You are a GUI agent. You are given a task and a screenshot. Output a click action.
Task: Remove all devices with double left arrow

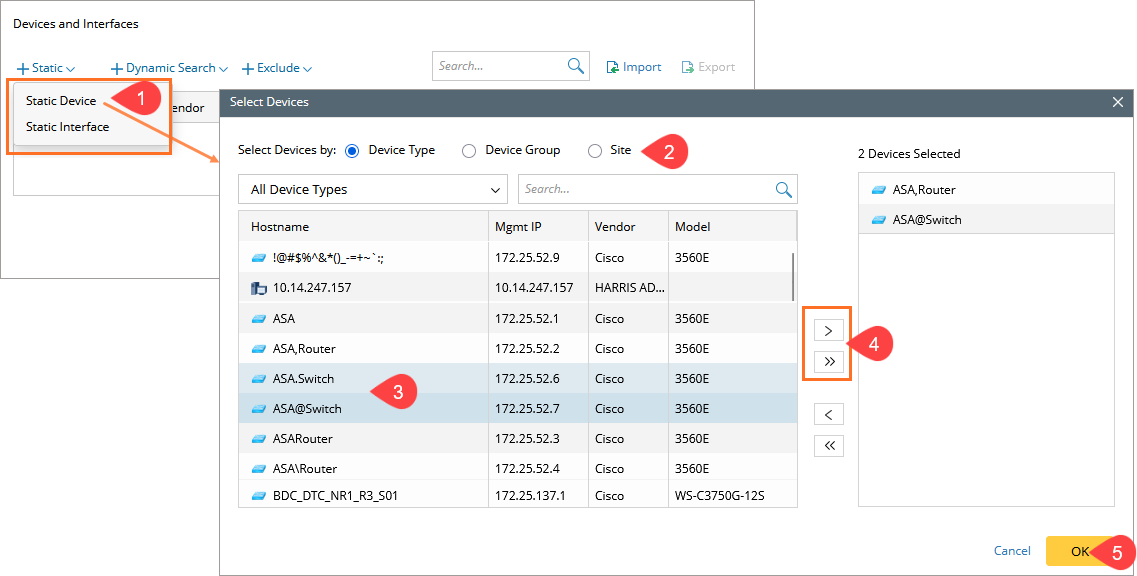coord(828,446)
